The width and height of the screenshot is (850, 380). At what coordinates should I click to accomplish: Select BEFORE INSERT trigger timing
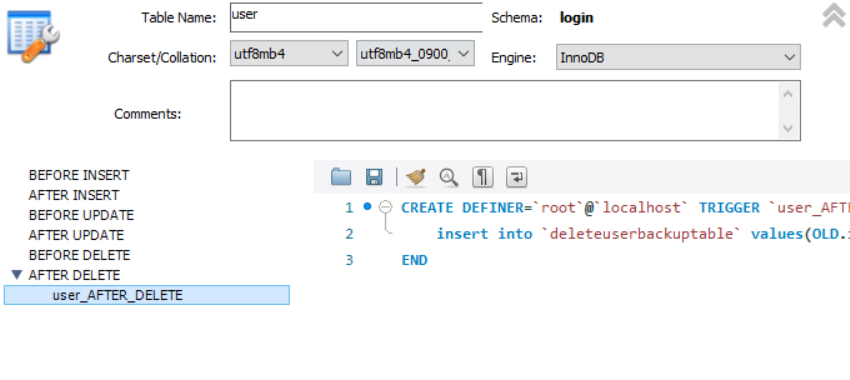click(79, 175)
